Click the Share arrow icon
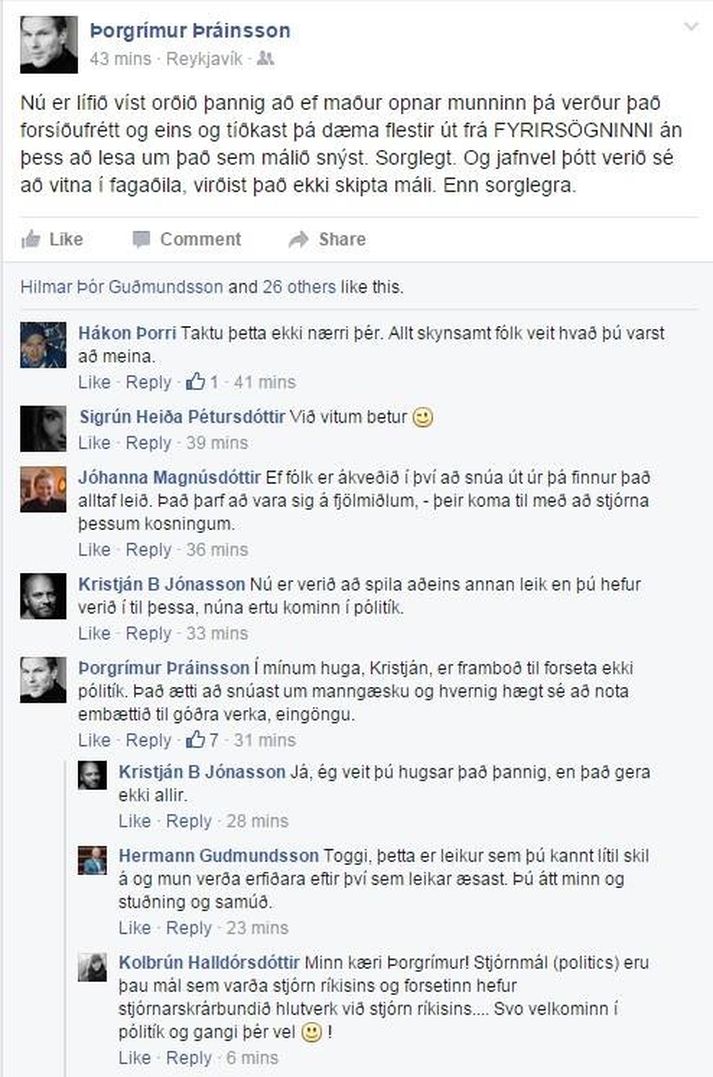The height and width of the screenshot is (1077, 713). 298,239
